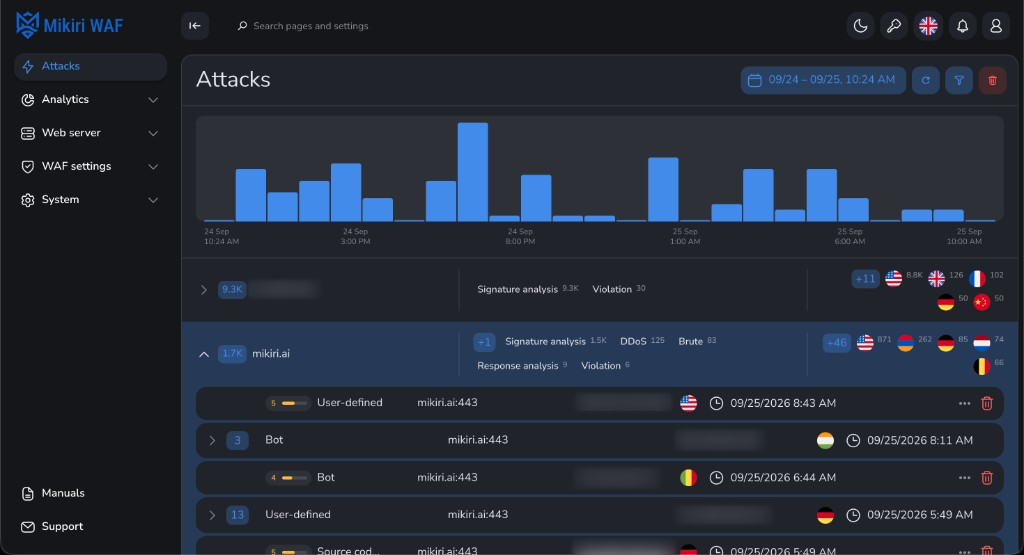
Task: Click the Belgian flag with 66 count
Action: tap(982, 366)
